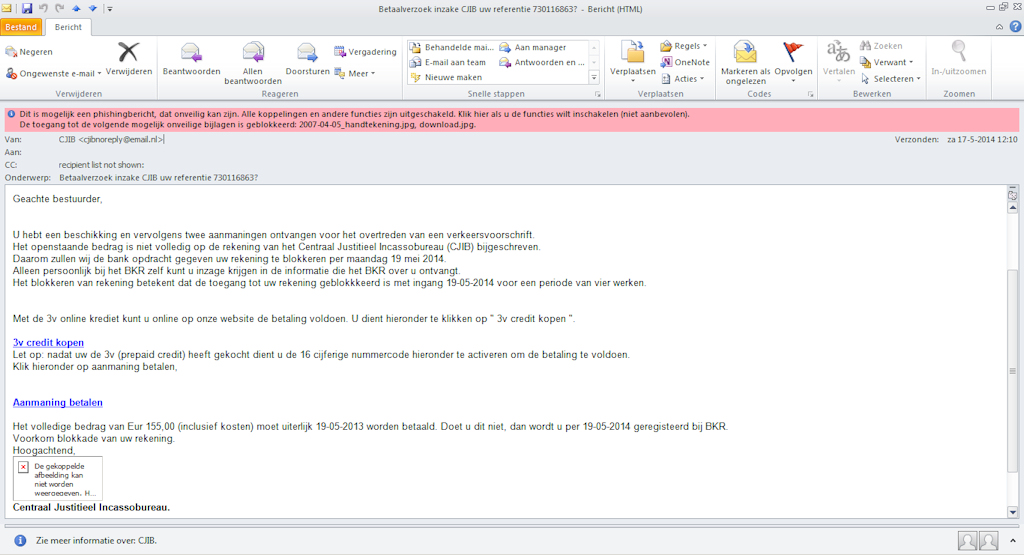Minimize the ribbon with caret icon
This screenshot has width=1024, height=555.
coord(999,27)
